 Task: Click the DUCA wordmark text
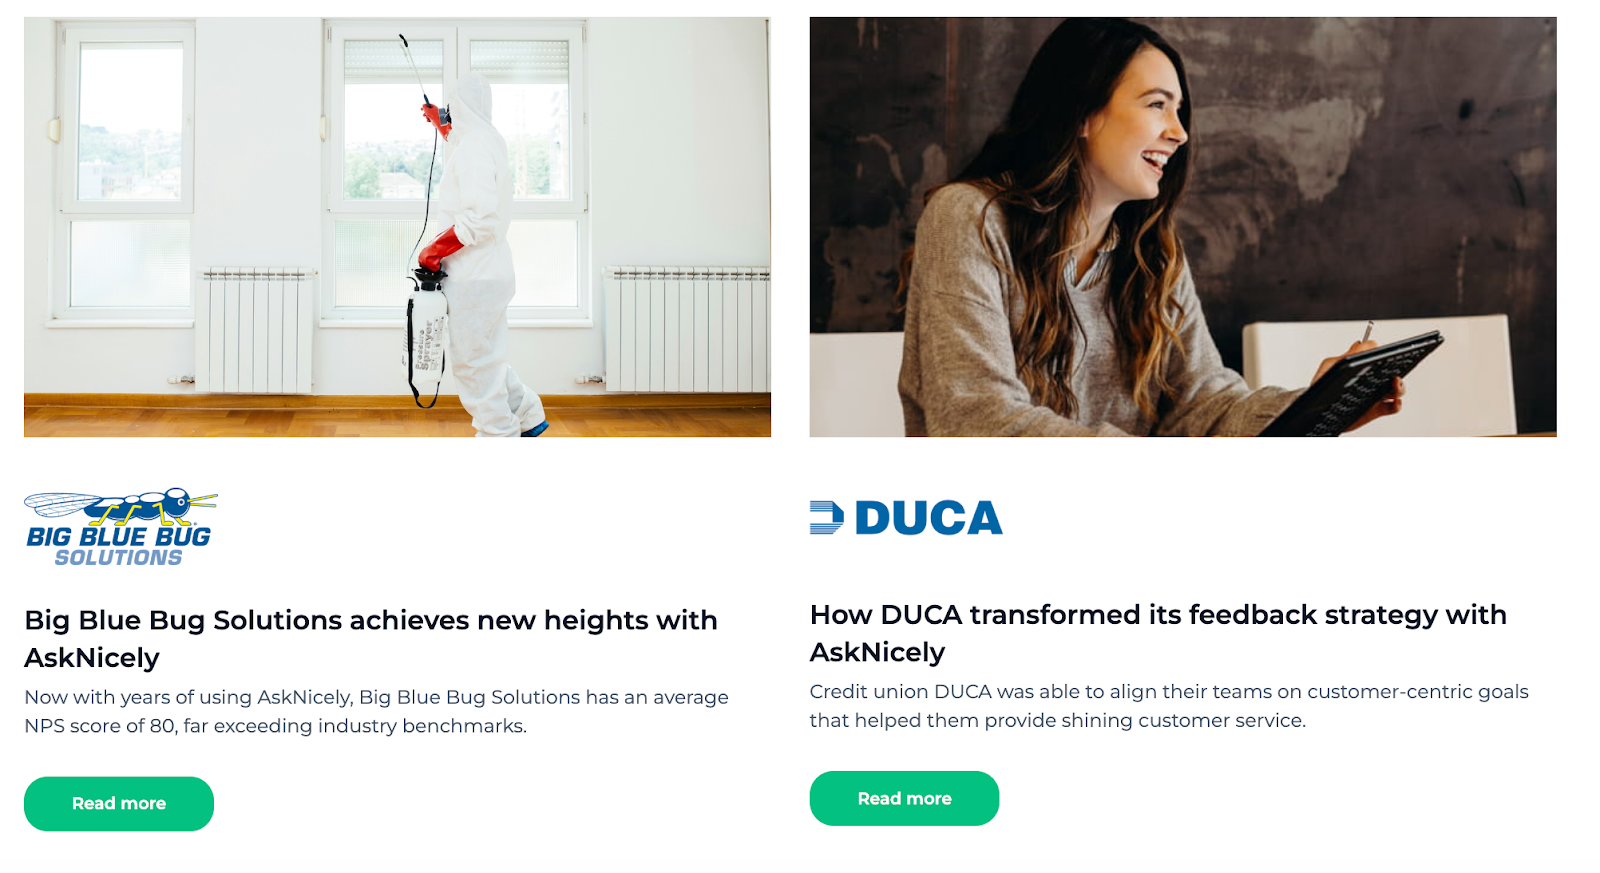click(x=928, y=518)
